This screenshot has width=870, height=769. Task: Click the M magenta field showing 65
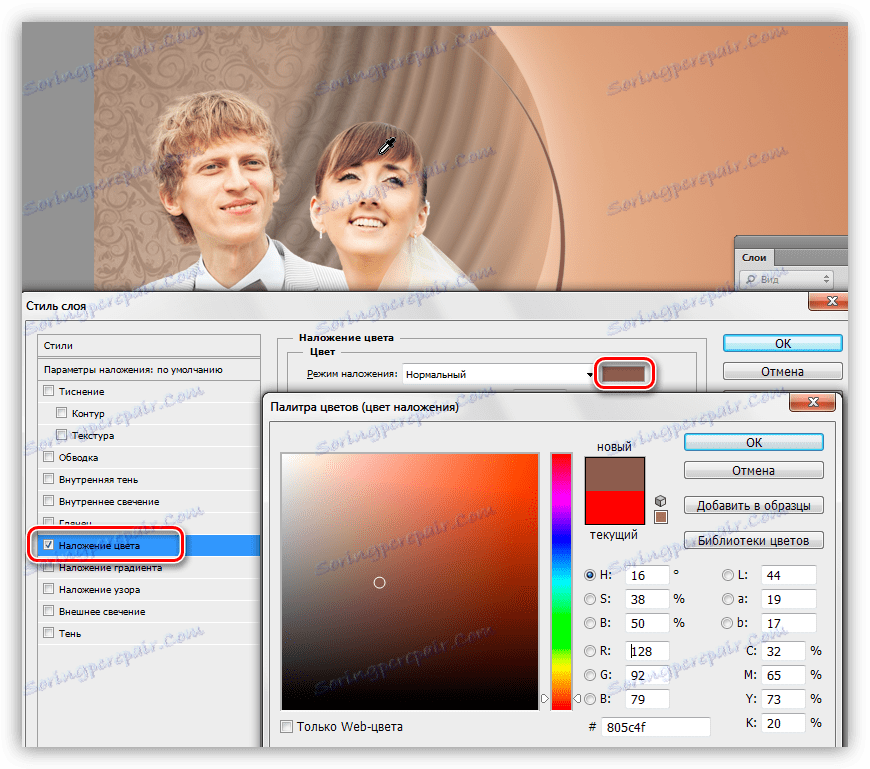click(x=783, y=675)
